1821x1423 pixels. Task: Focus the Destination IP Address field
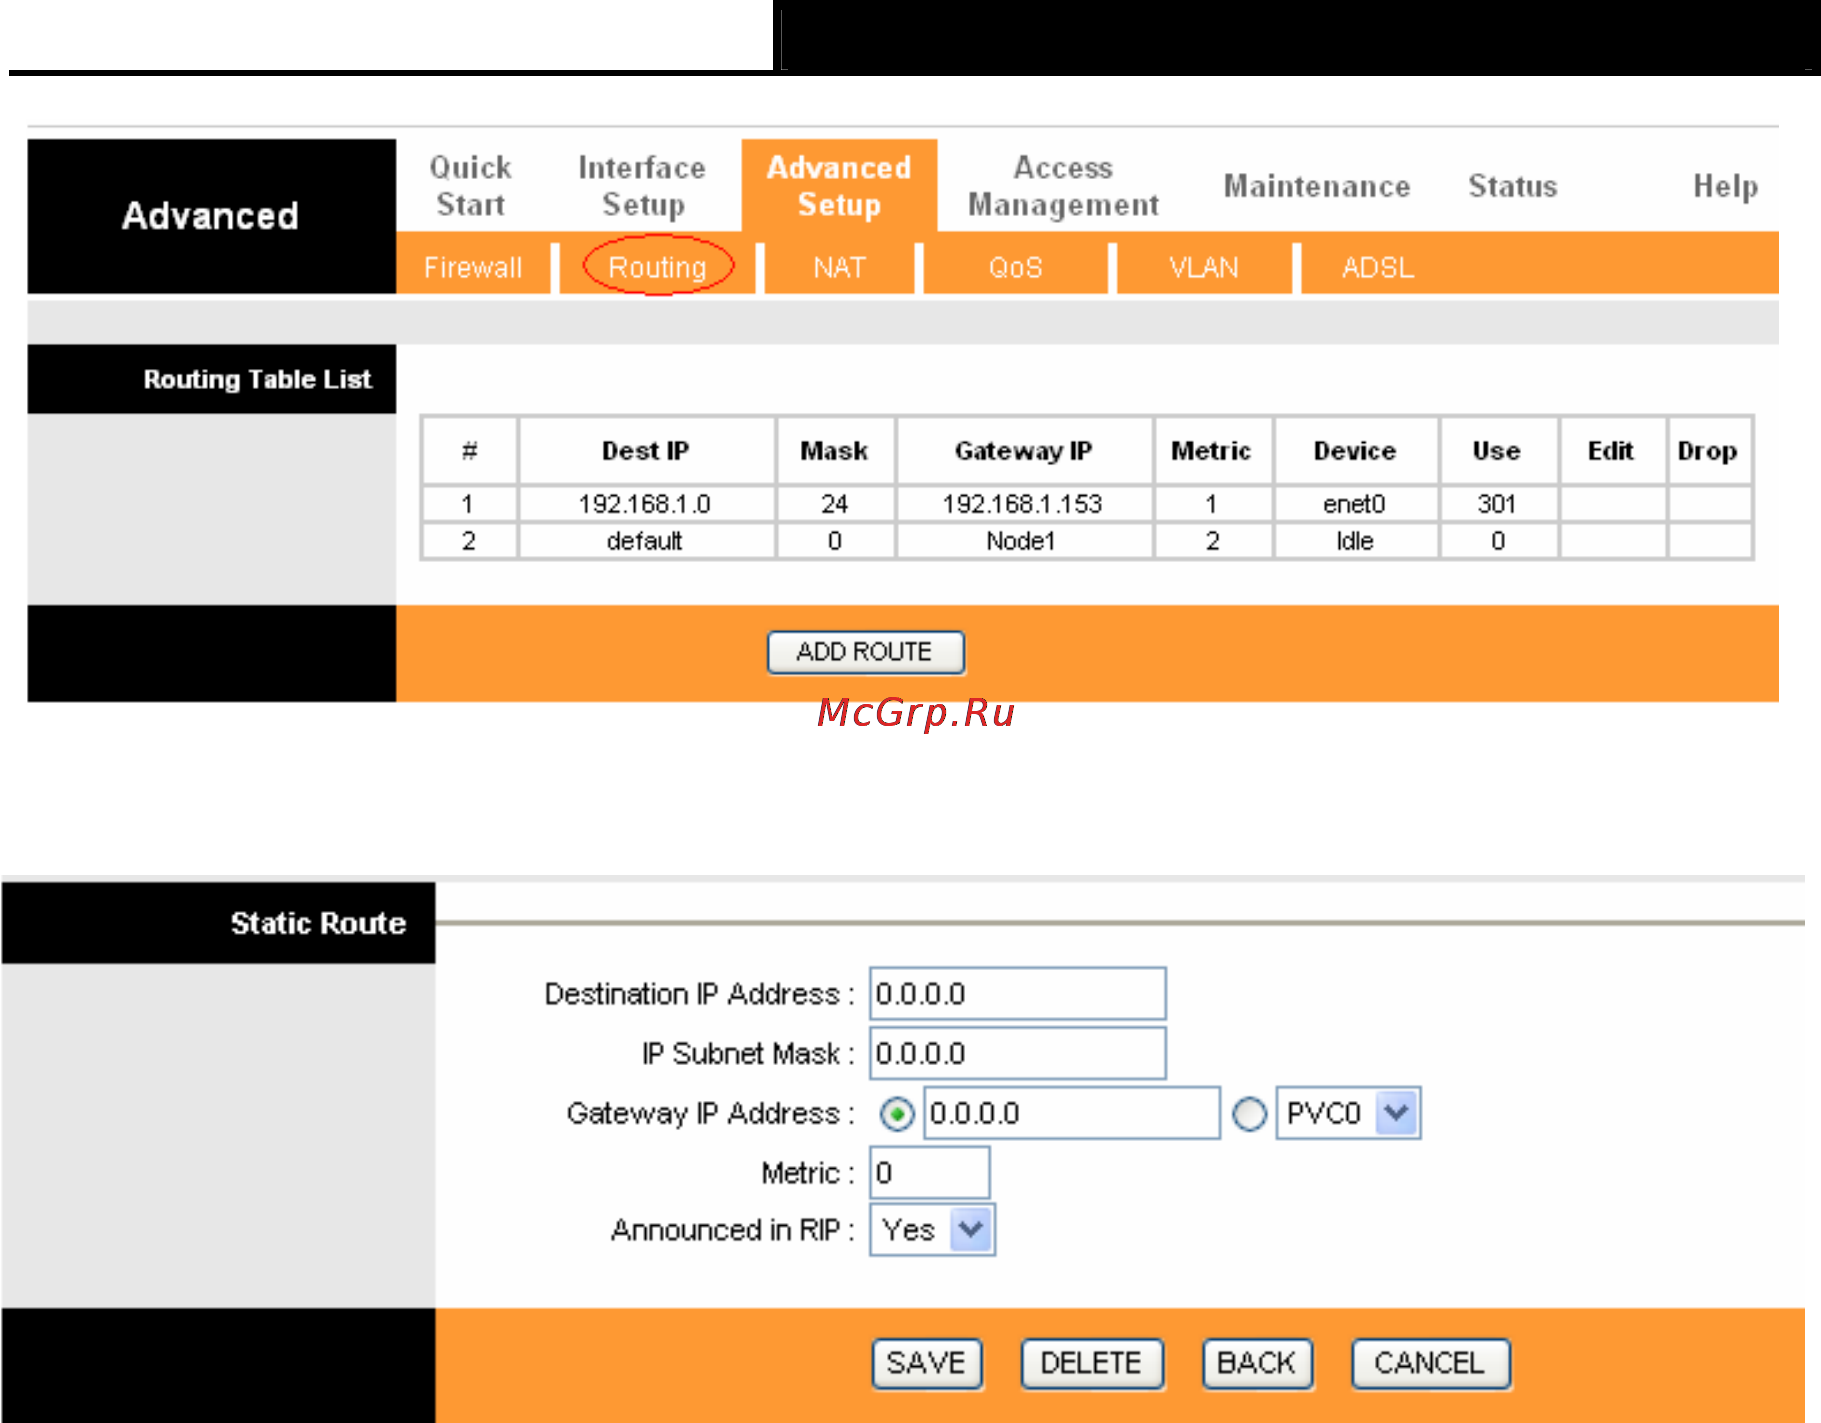tap(1017, 993)
